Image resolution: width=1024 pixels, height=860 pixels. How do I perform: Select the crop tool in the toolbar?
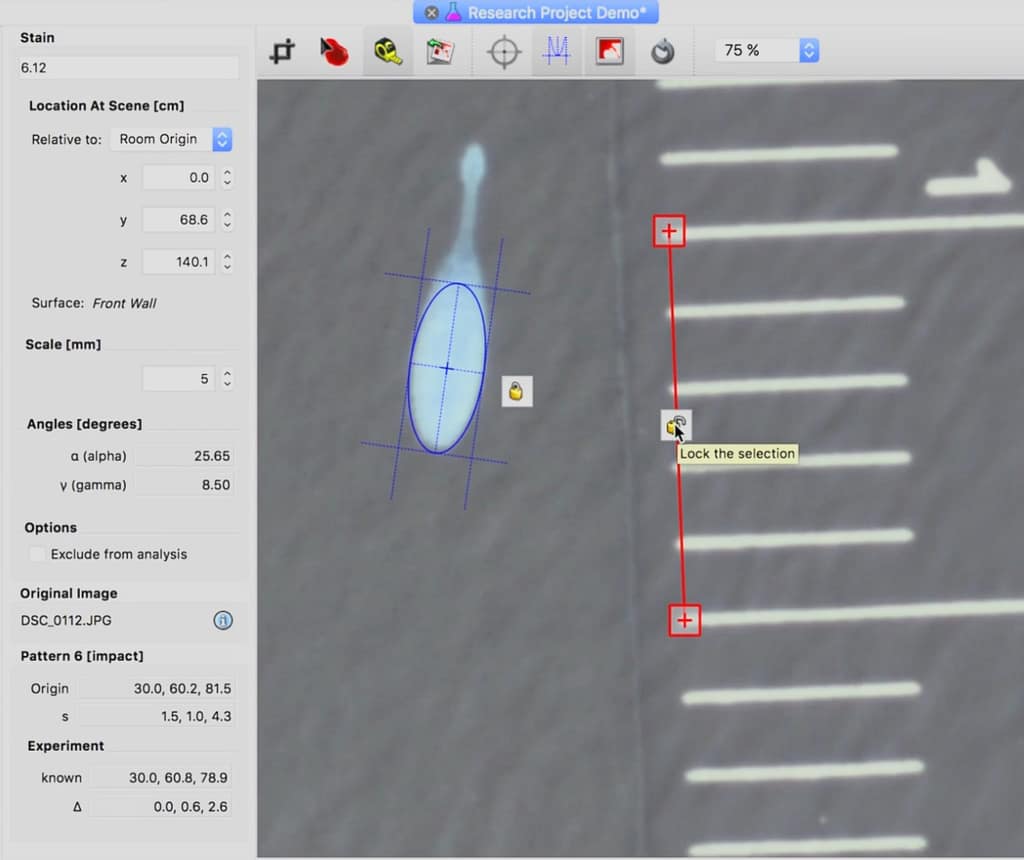pos(283,51)
